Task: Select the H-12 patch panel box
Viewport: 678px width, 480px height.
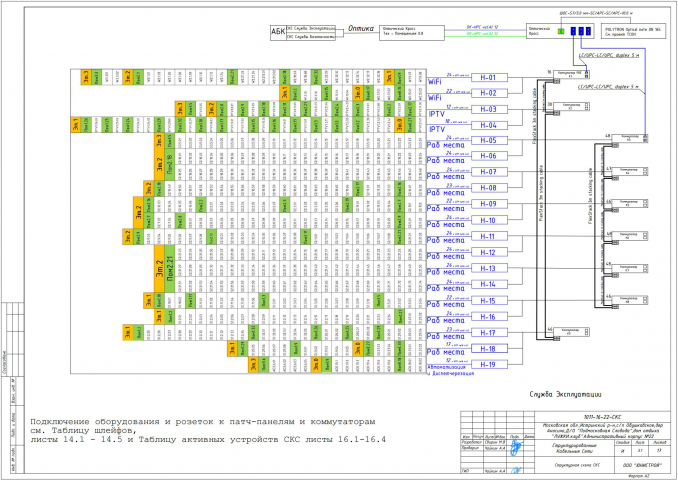Action: pyautogui.click(x=489, y=252)
